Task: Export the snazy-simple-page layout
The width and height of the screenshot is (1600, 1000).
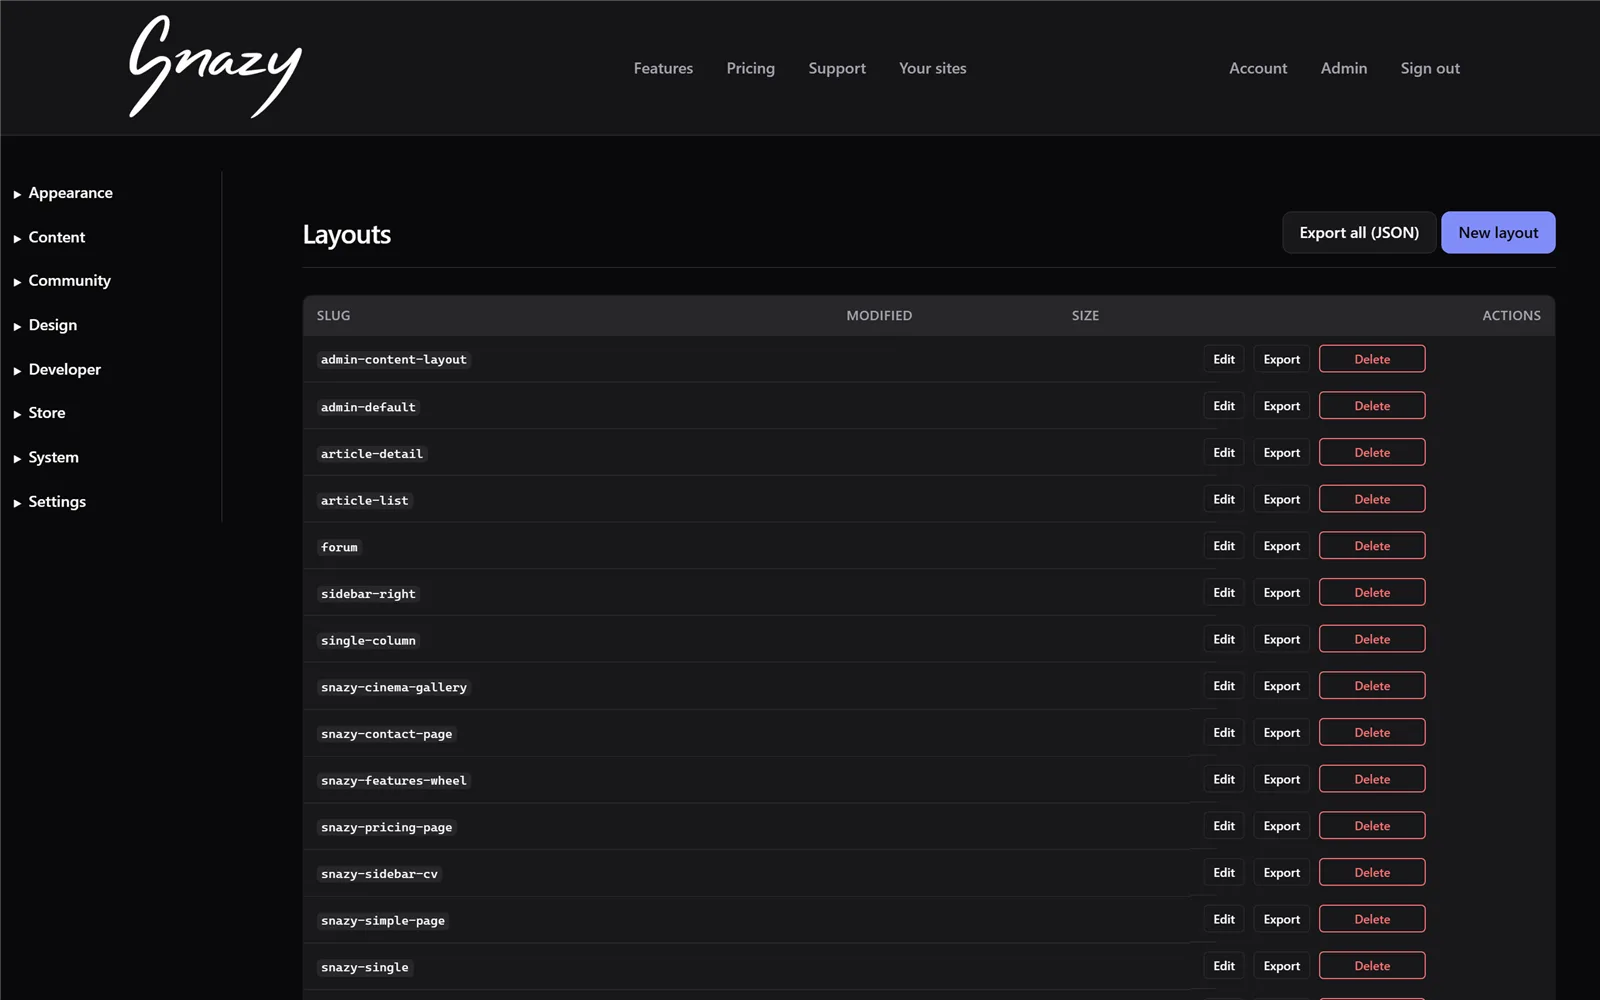Action: point(1281,919)
